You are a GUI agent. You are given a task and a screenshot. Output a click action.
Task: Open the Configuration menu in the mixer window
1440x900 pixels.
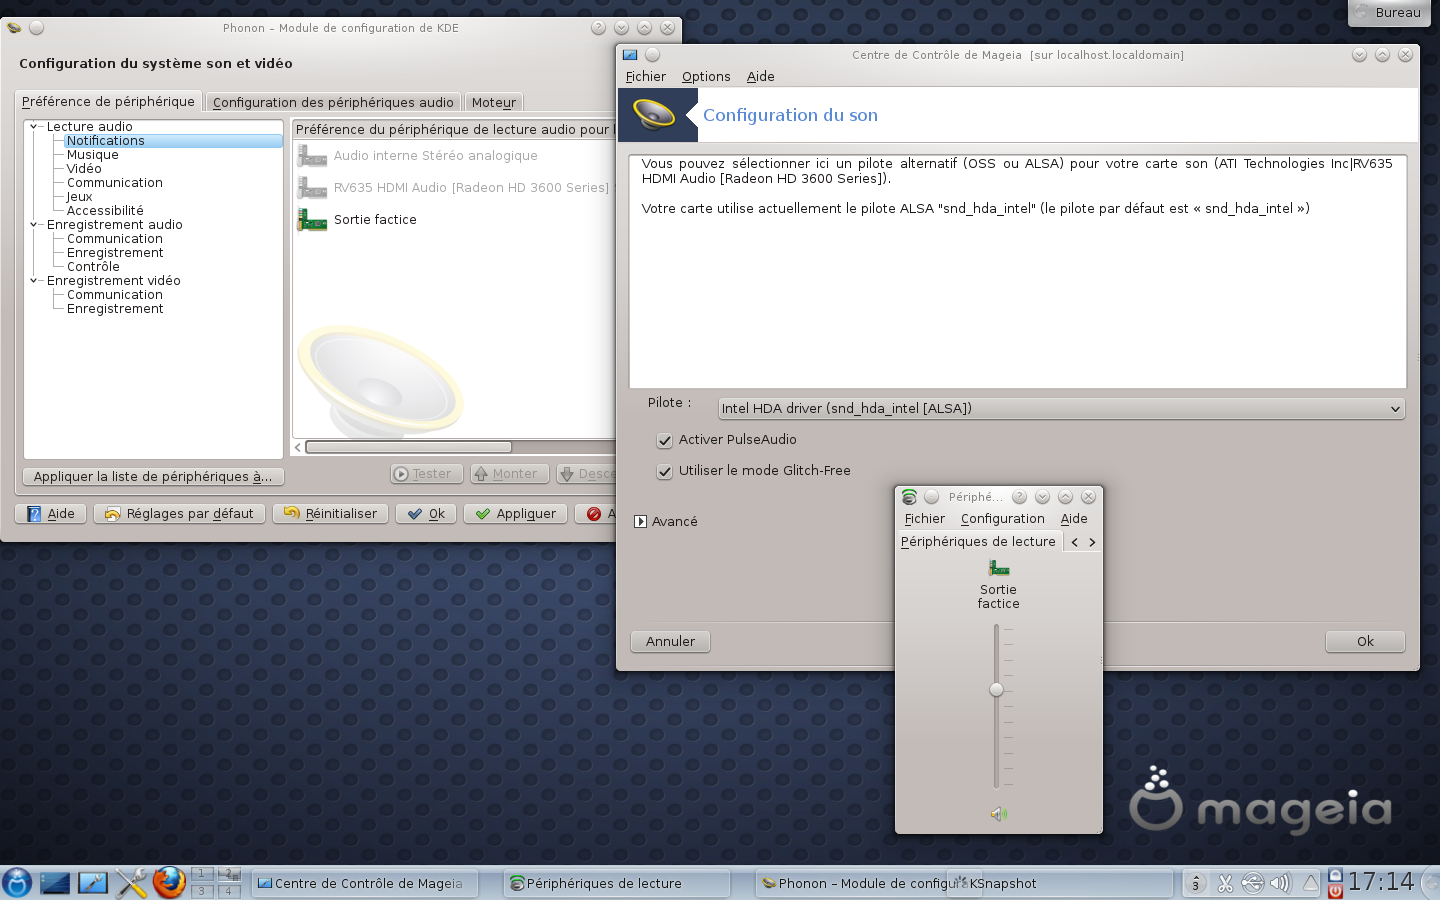[1003, 519]
